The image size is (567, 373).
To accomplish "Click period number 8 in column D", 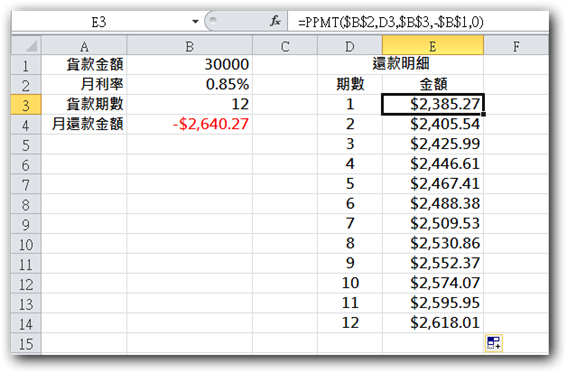I will 350,244.
